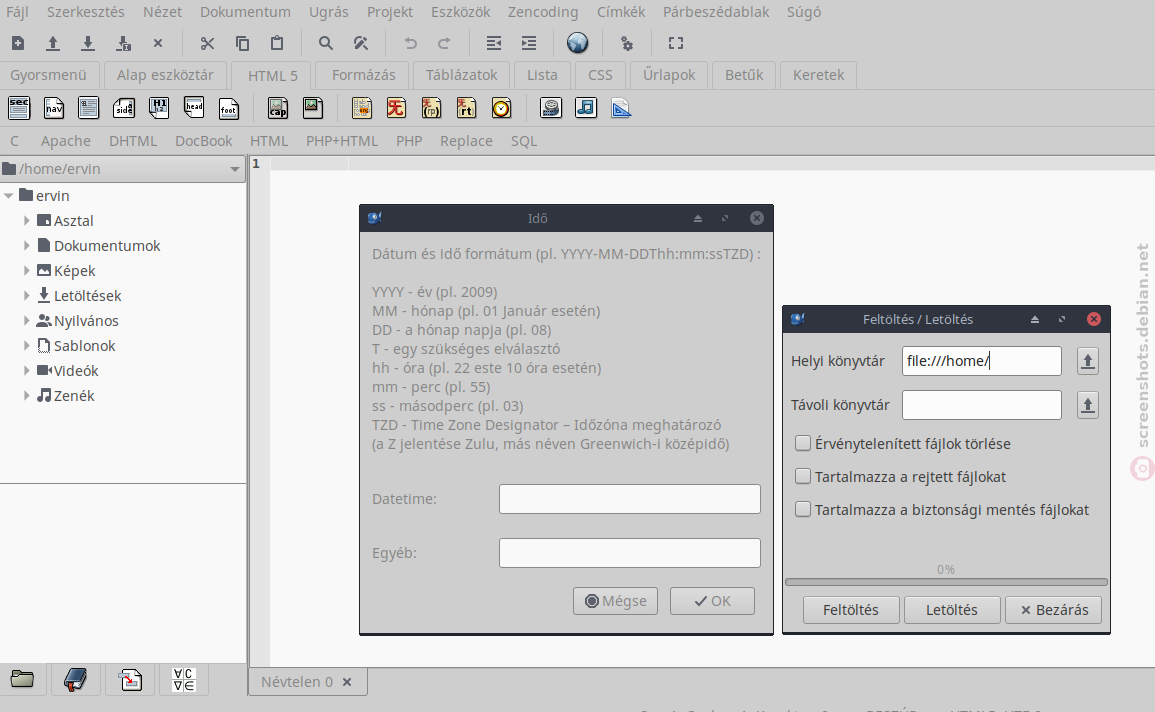Open search with the magnifier icon
1155x712 pixels.
[x=326, y=43]
